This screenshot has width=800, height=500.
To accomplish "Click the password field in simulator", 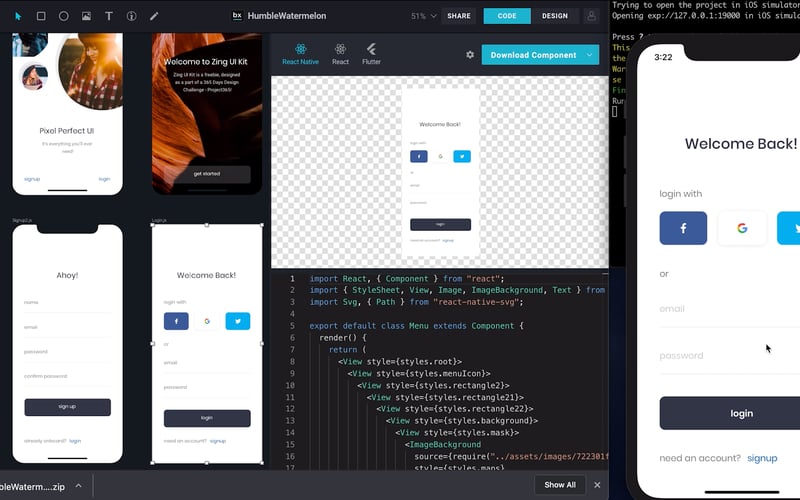I will coord(730,357).
